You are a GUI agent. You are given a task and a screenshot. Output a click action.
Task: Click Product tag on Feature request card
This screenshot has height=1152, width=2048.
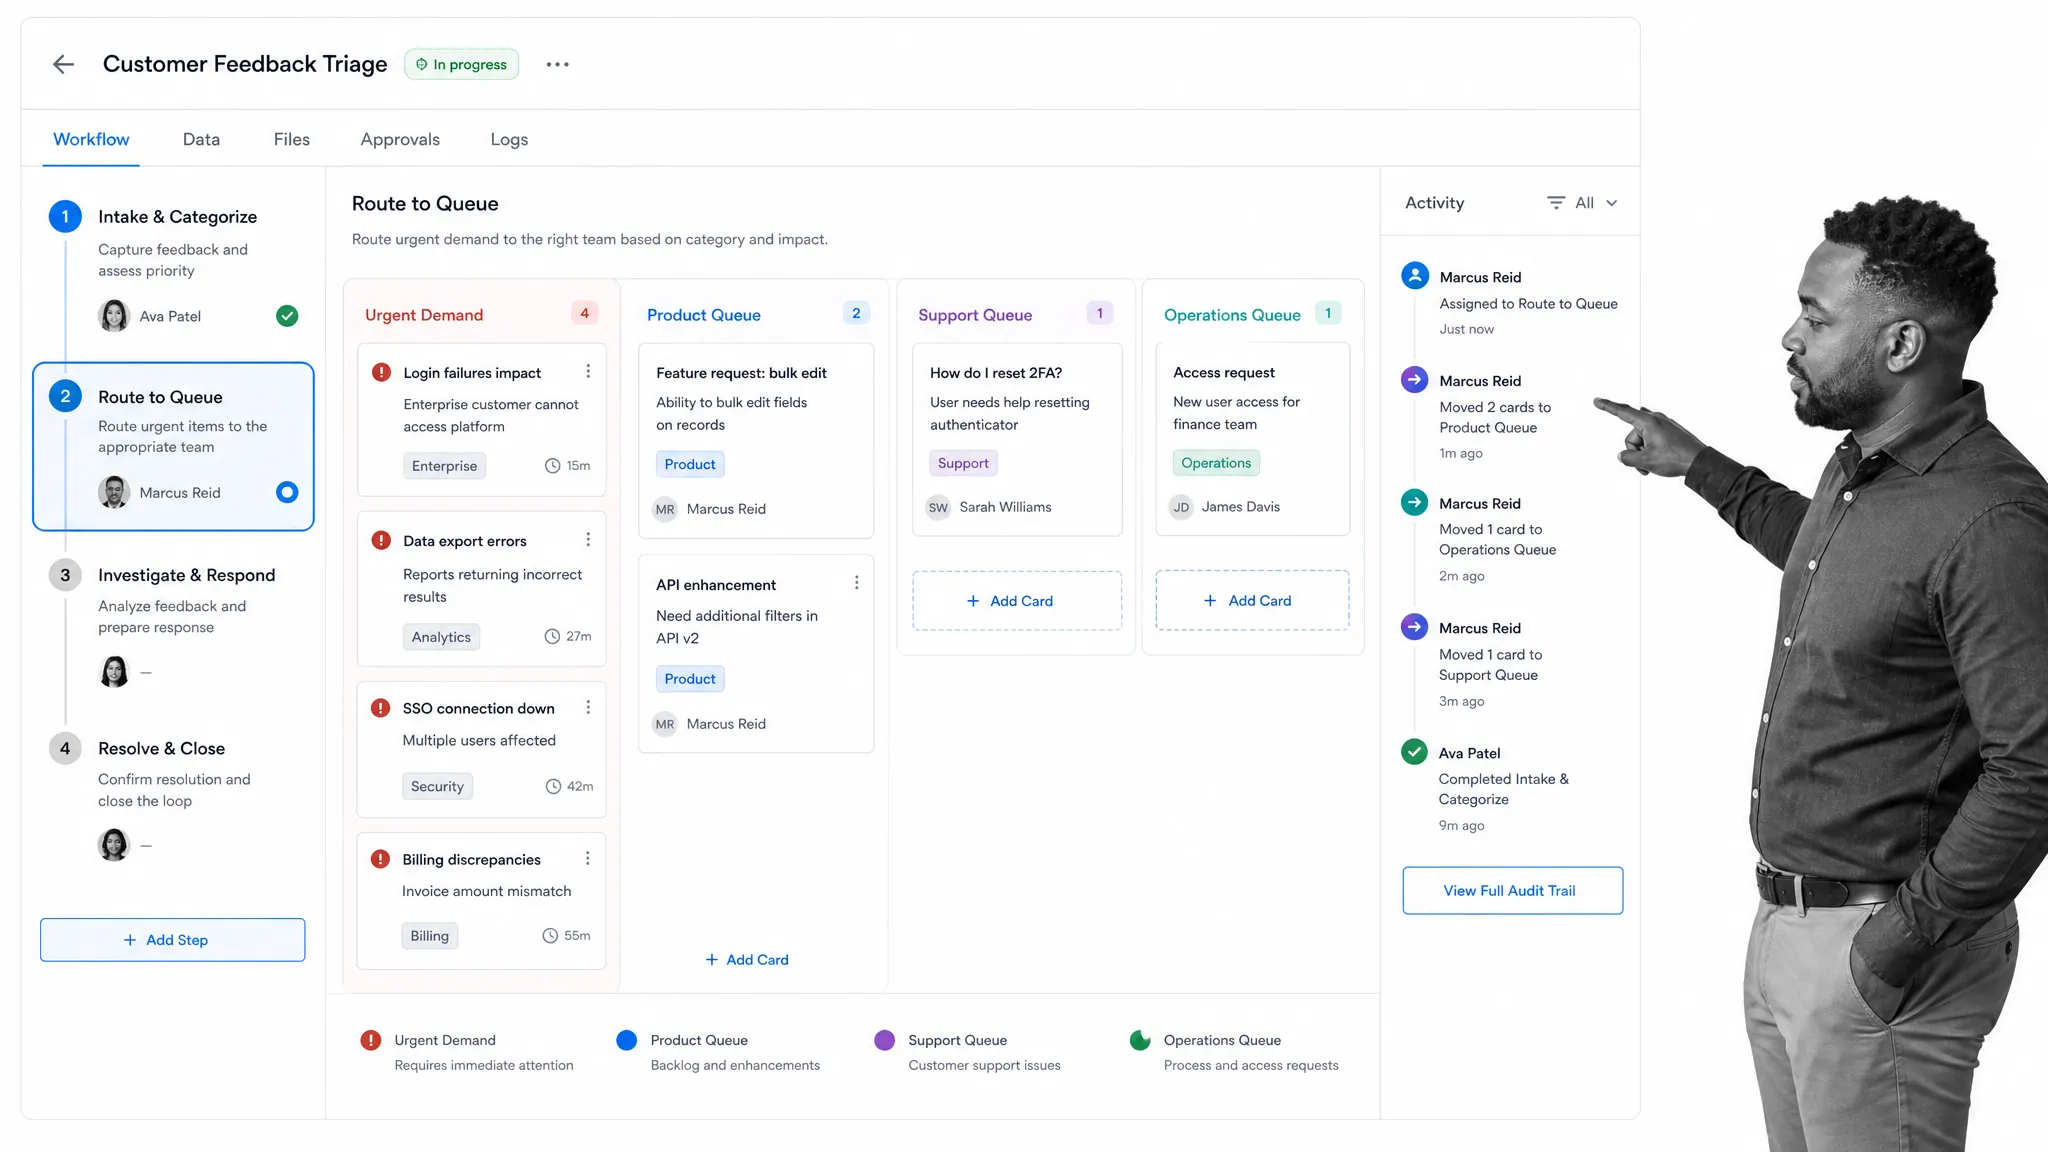coord(690,464)
